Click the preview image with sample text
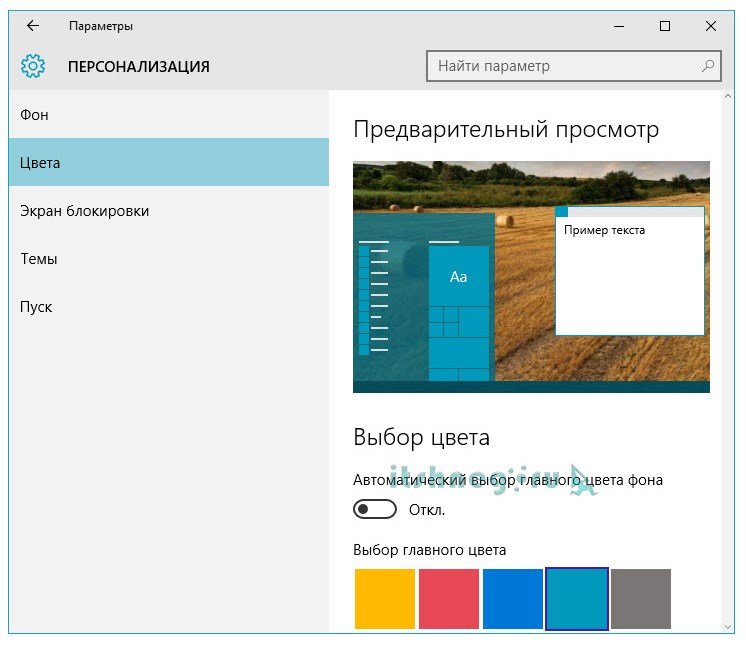746x647 pixels. pos(531,277)
